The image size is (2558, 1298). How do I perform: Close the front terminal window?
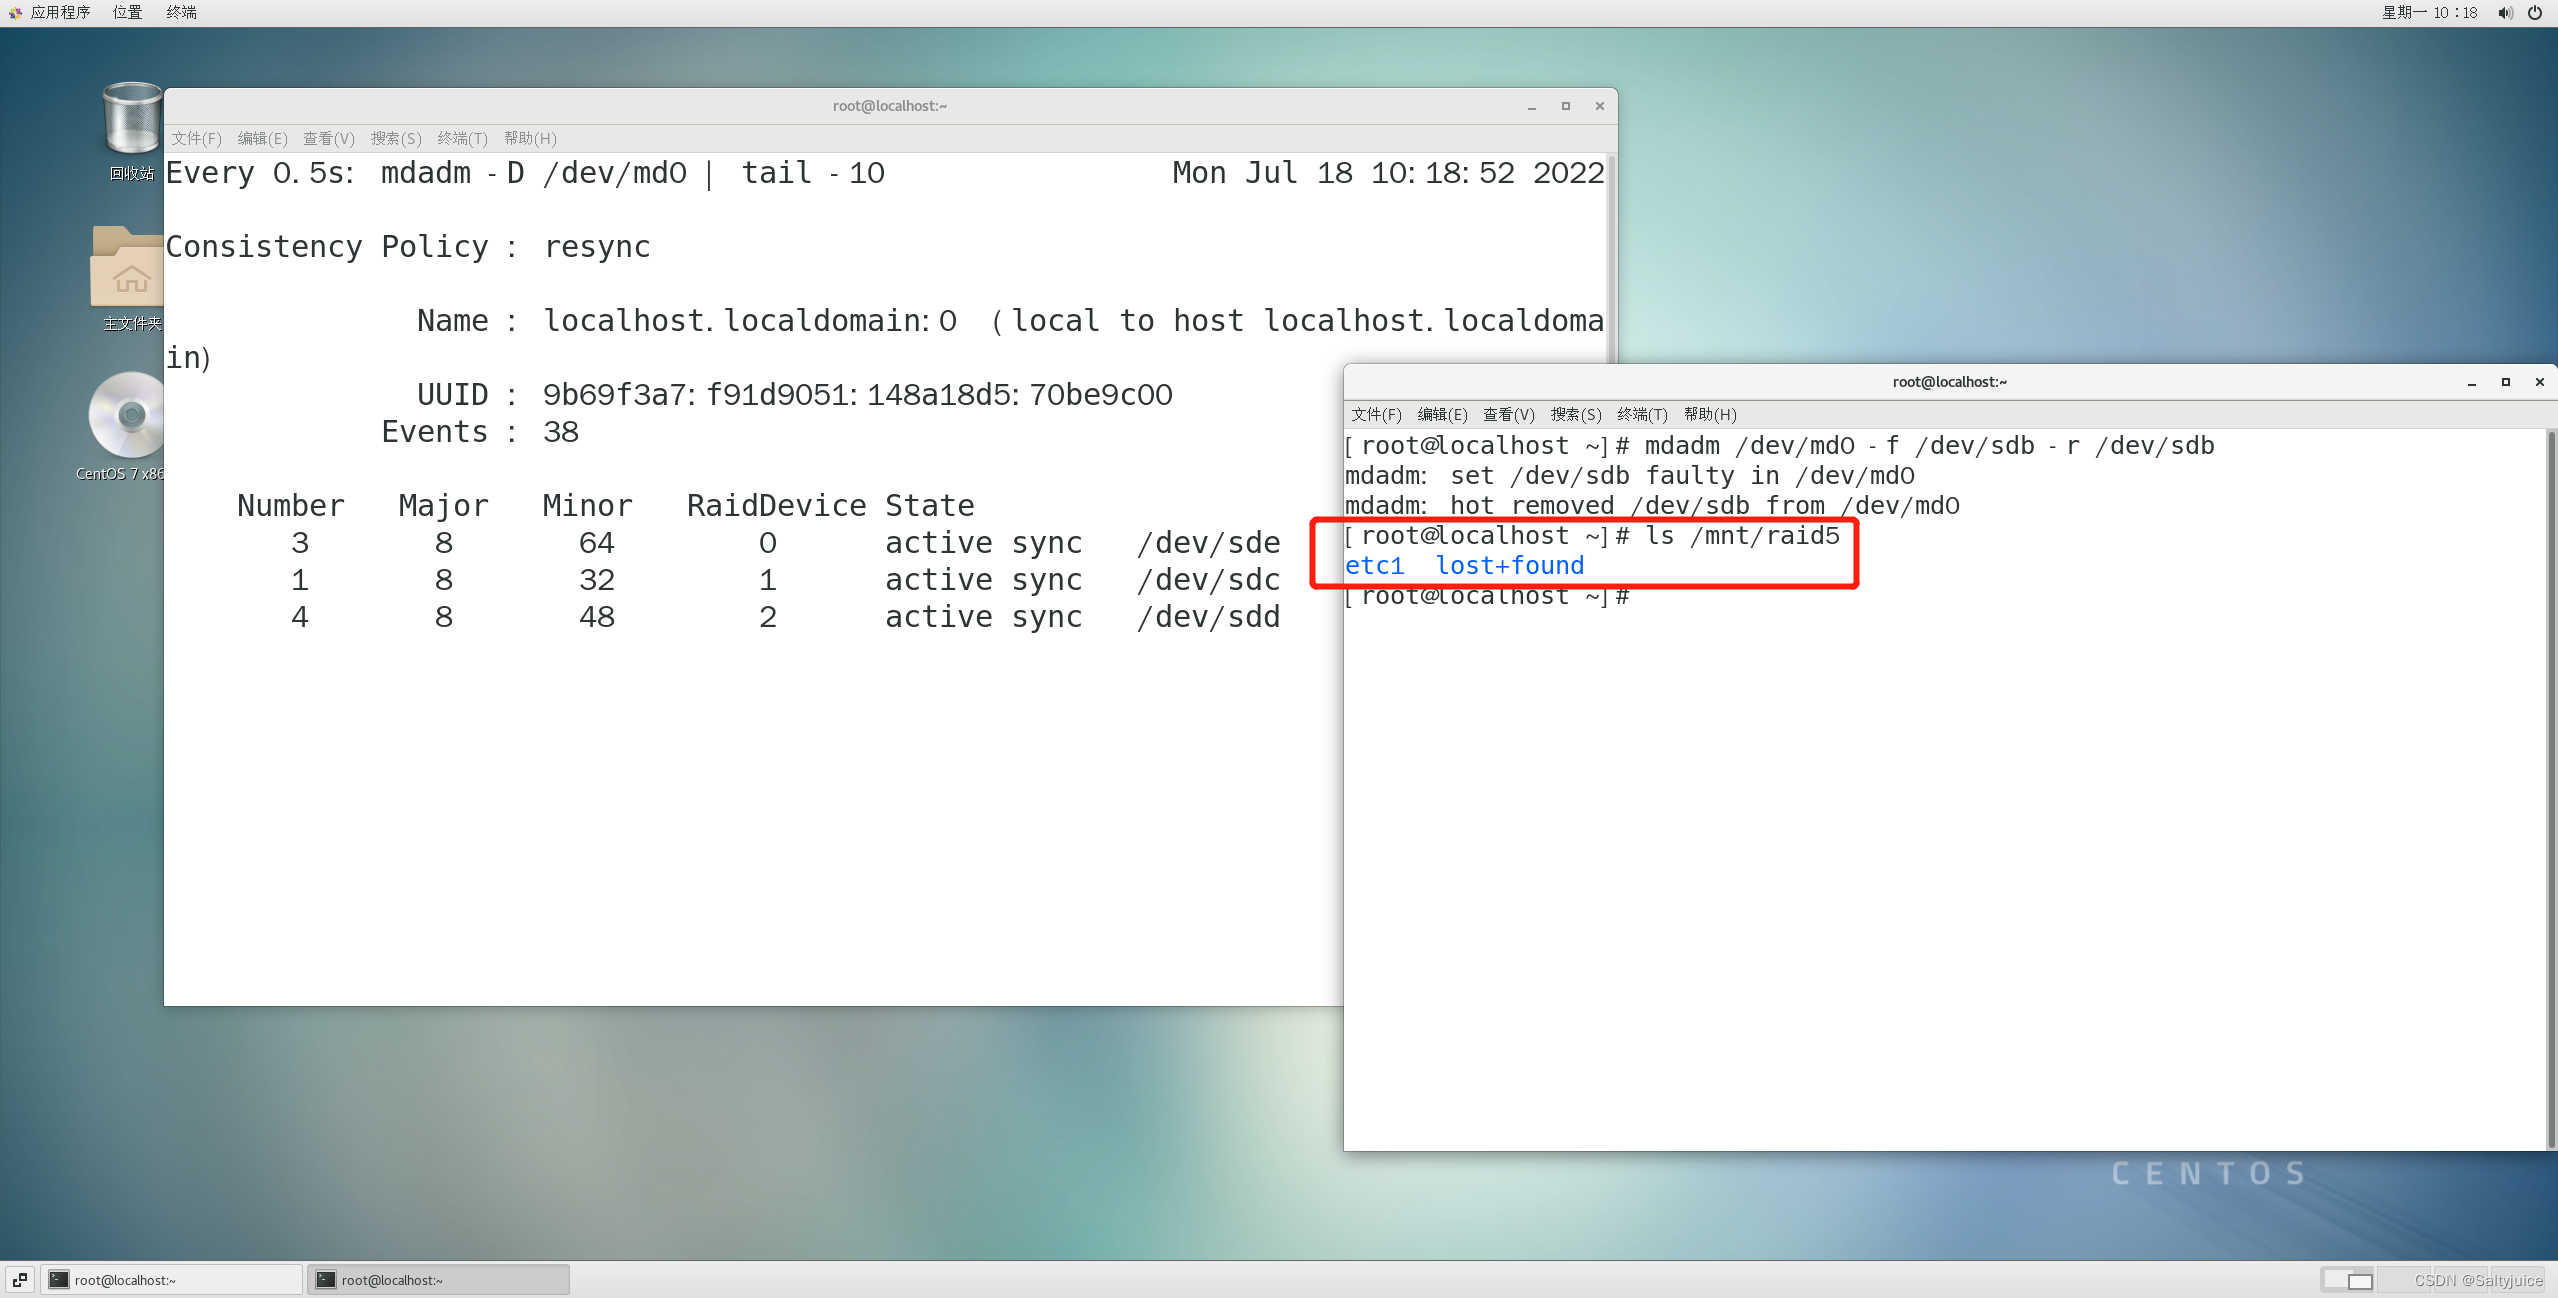[x=2539, y=382]
